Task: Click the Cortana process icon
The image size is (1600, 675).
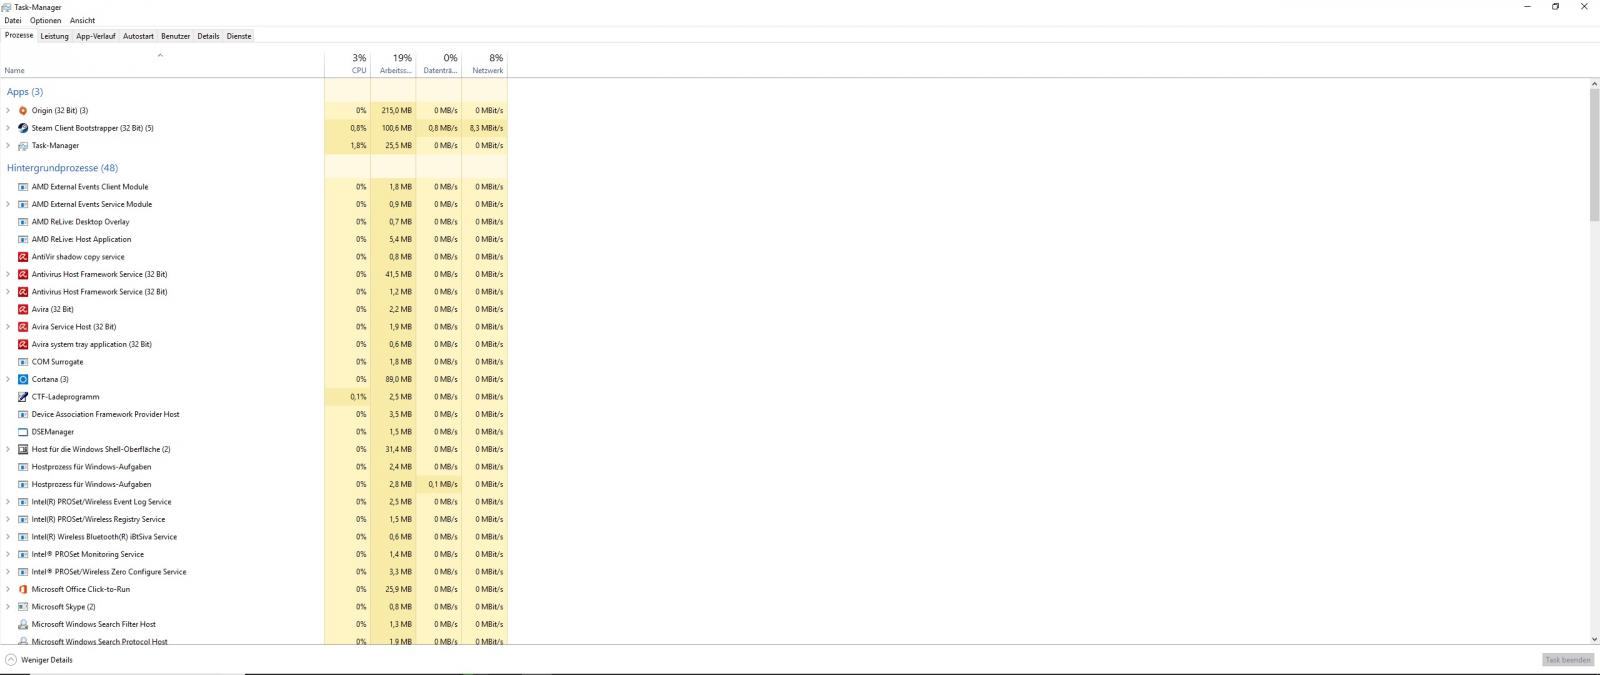Action: pyautogui.click(x=23, y=379)
